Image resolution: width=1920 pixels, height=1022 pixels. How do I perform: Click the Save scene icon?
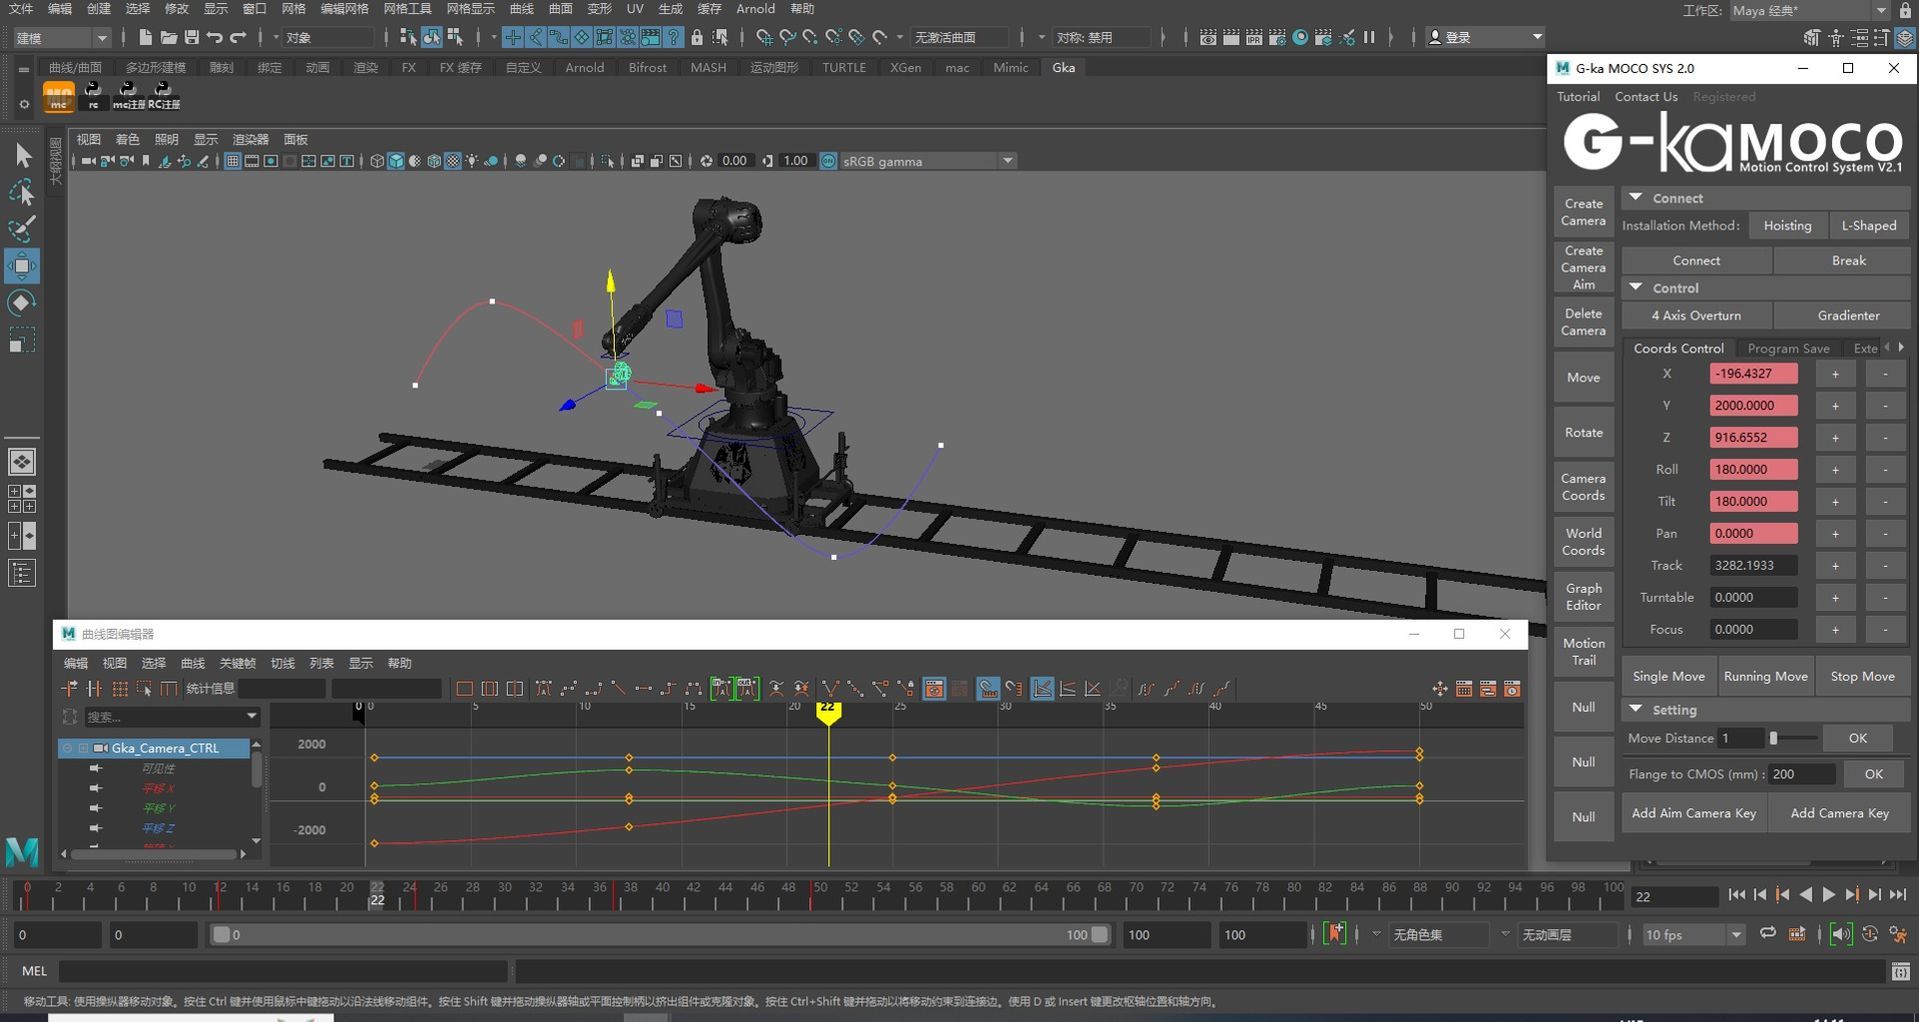191,38
